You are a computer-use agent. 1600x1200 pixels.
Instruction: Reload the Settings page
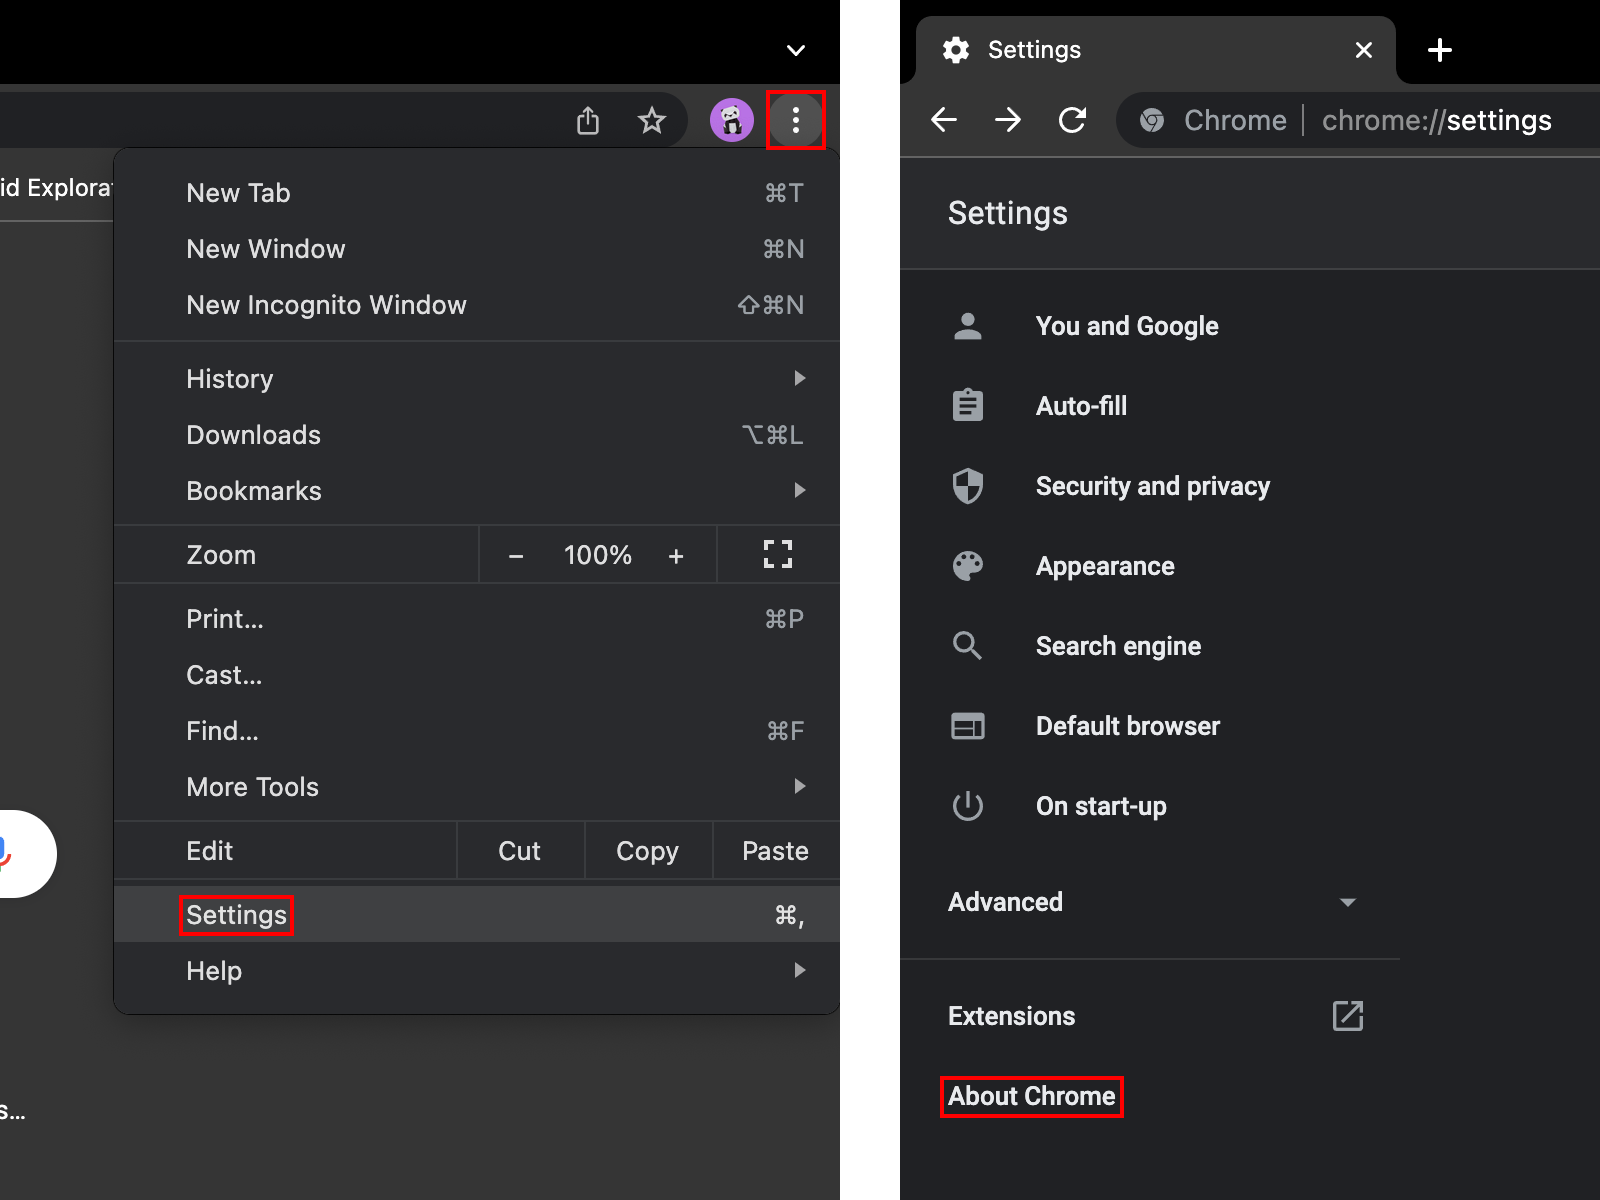tap(1072, 121)
